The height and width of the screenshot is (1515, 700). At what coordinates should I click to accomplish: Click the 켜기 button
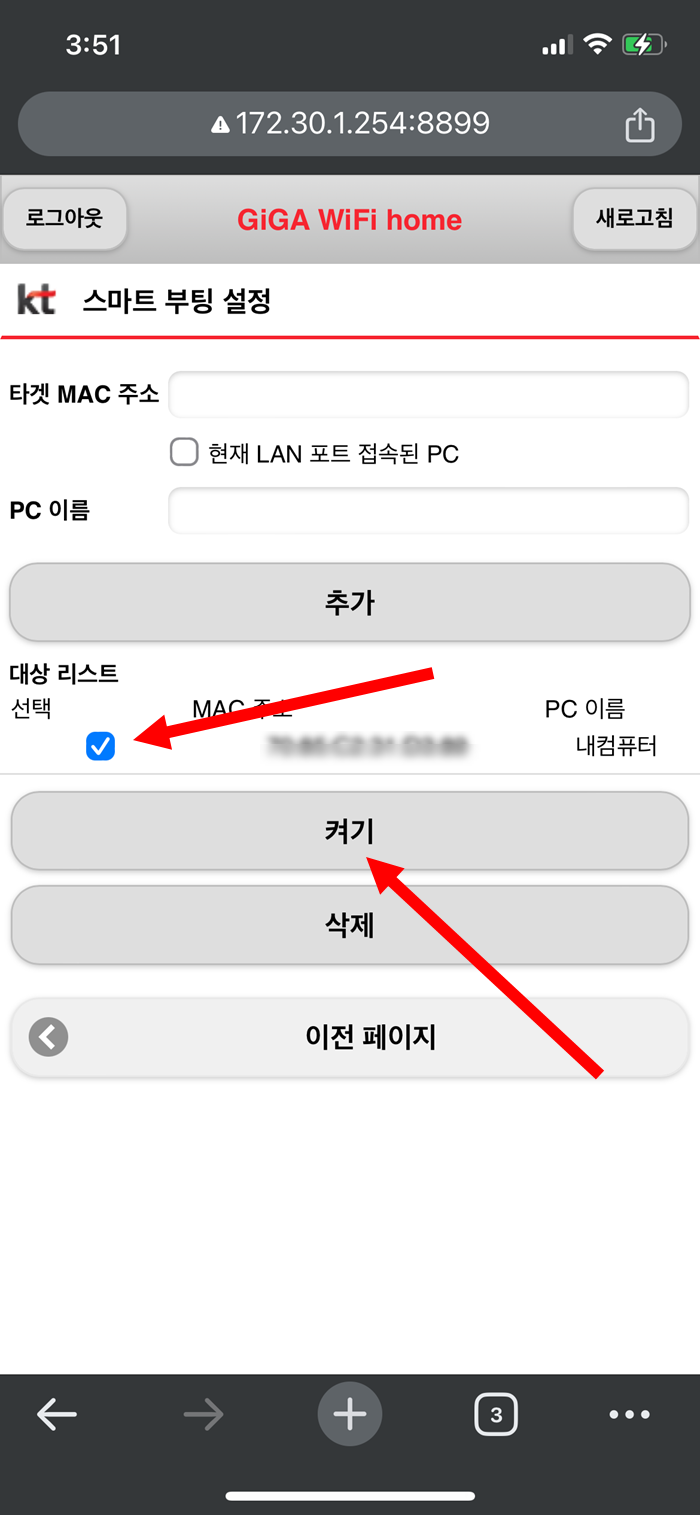(x=350, y=831)
